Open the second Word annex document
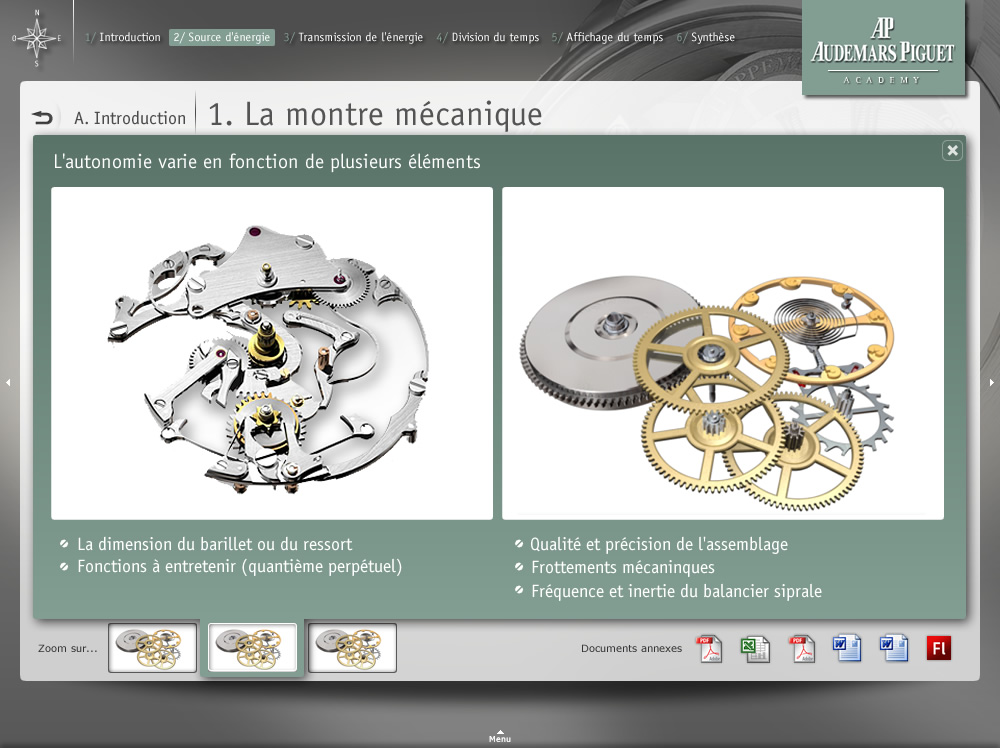 tap(893, 648)
